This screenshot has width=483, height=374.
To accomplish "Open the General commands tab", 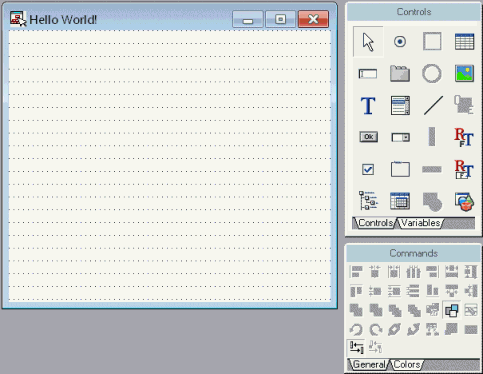I will coord(369,364).
